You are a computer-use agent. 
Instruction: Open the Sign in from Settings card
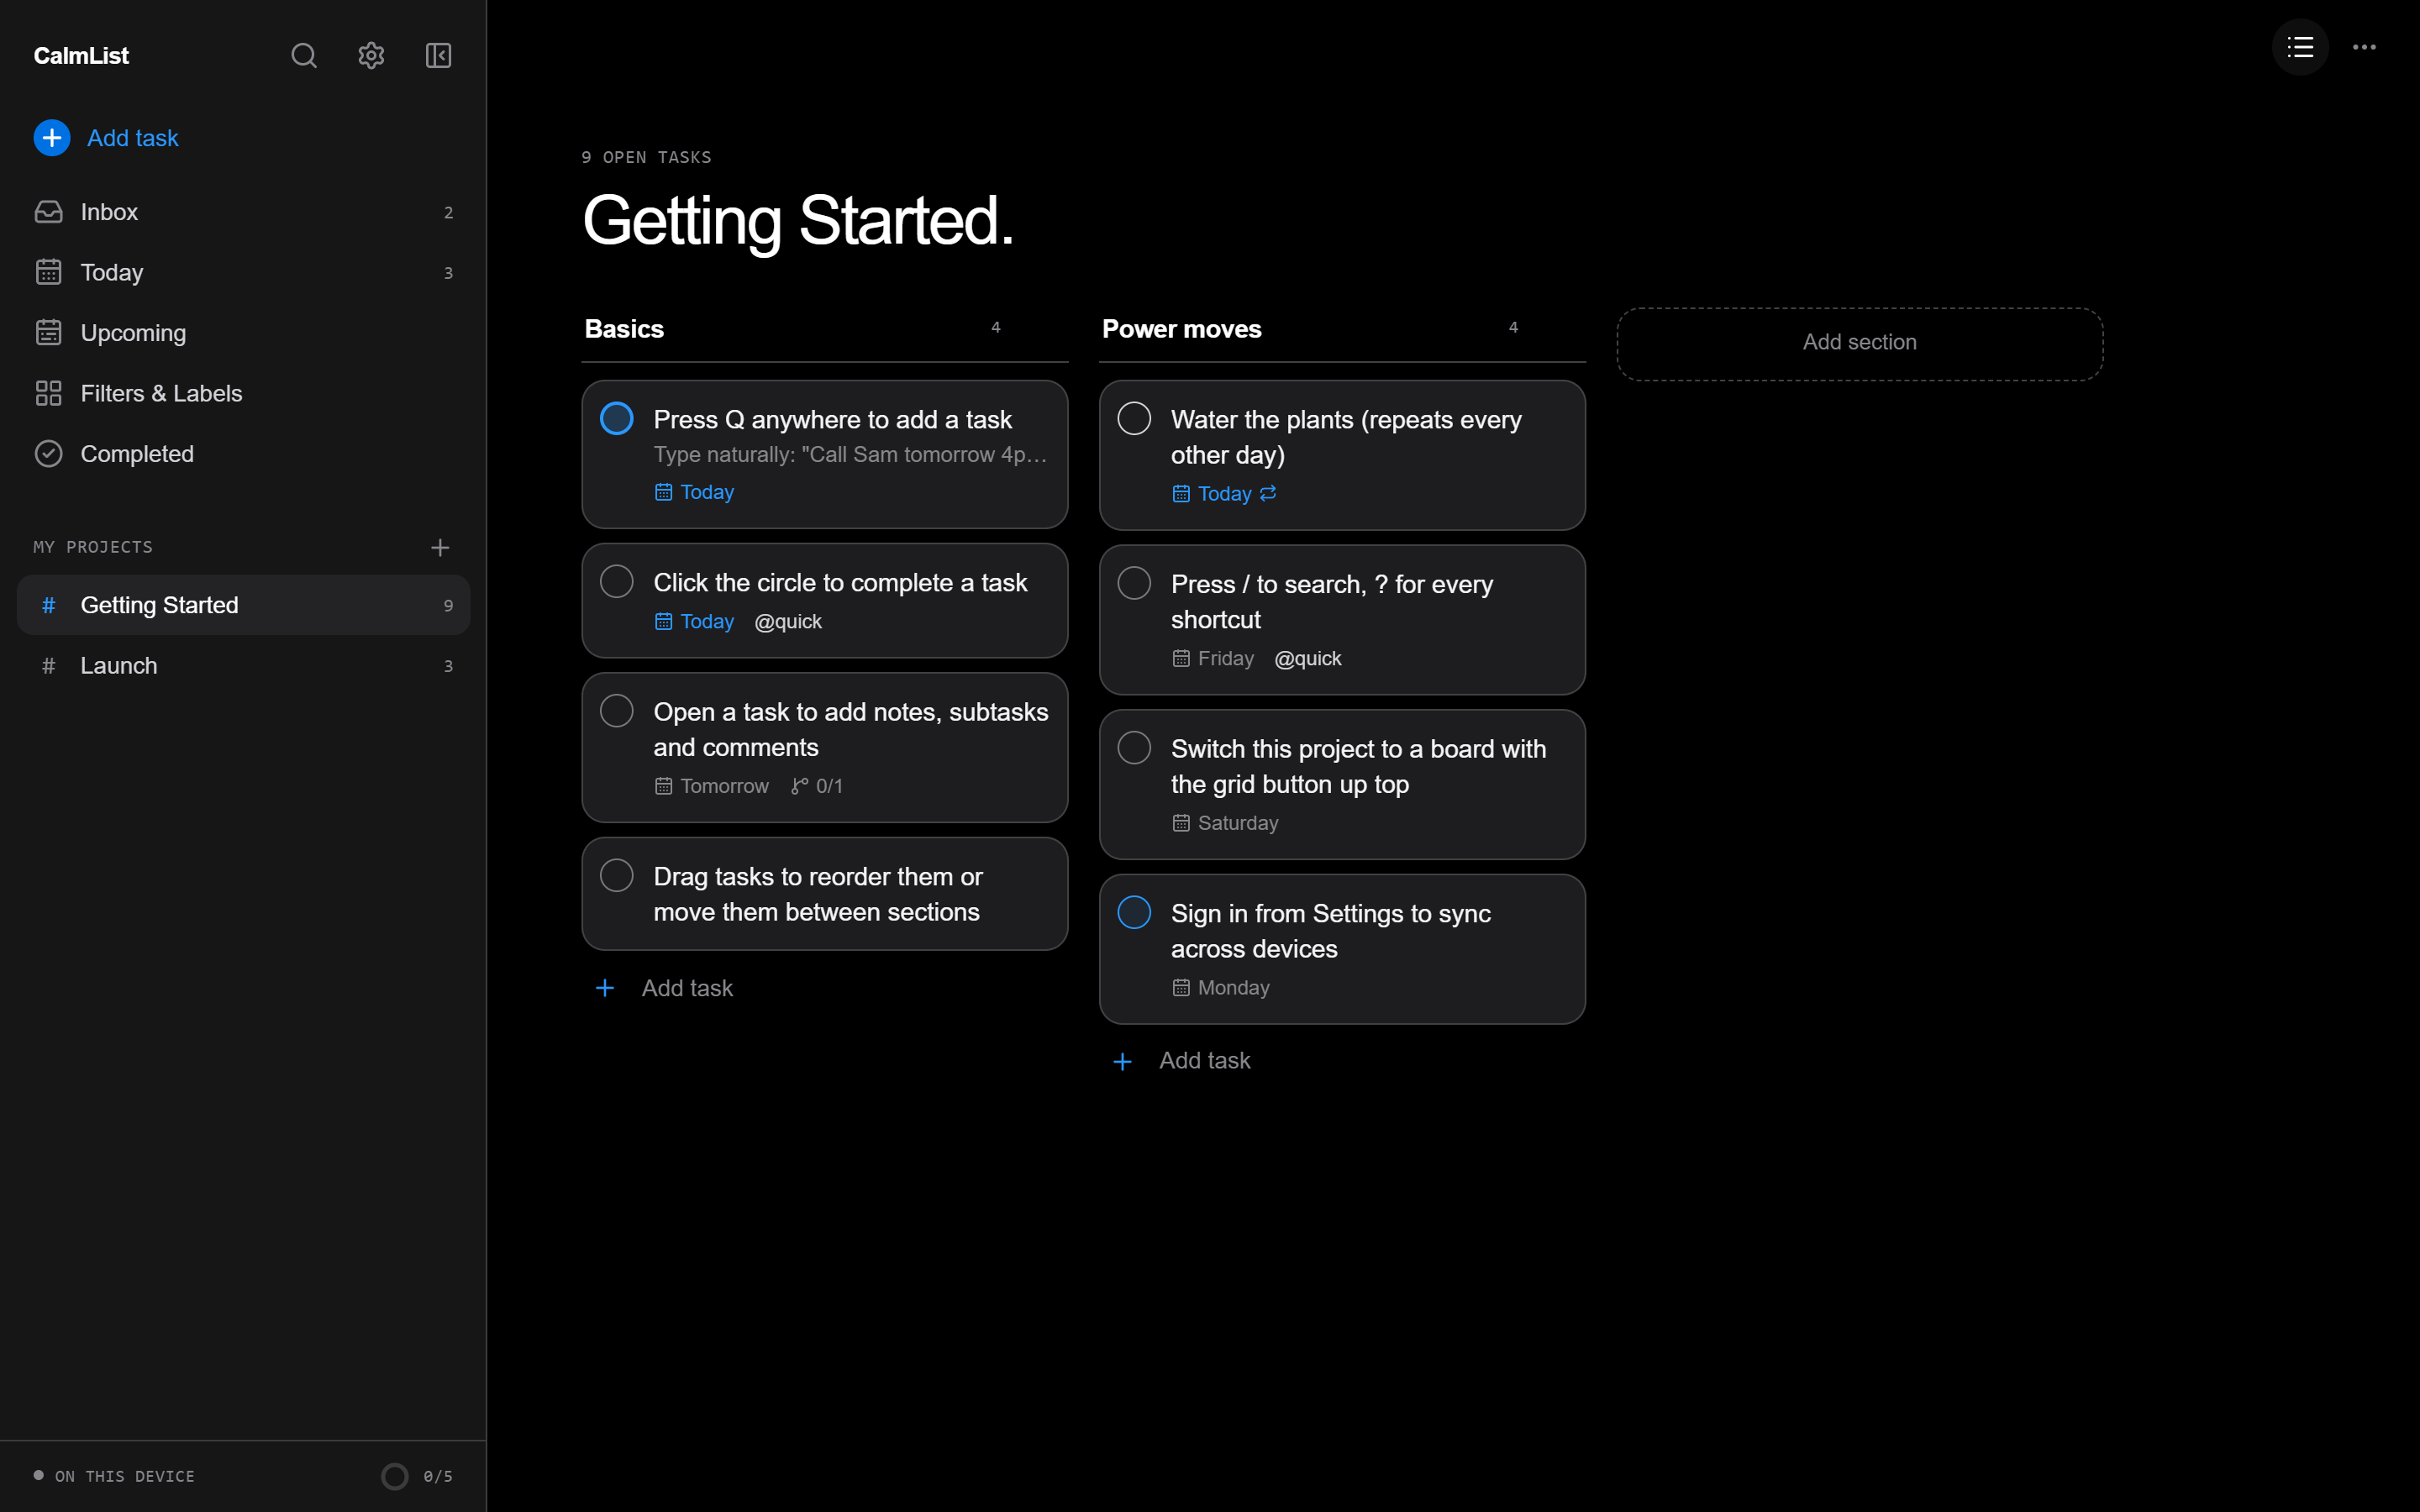[1342, 949]
